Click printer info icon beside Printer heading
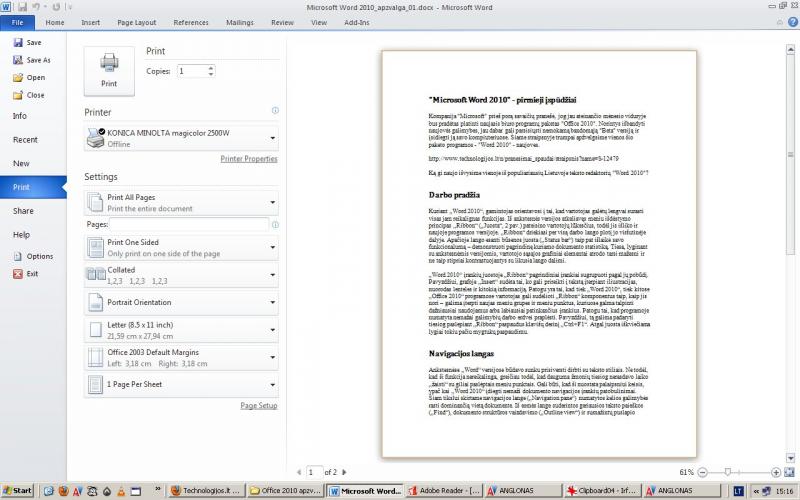The width and height of the screenshot is (800, 500). click(275, 110)
